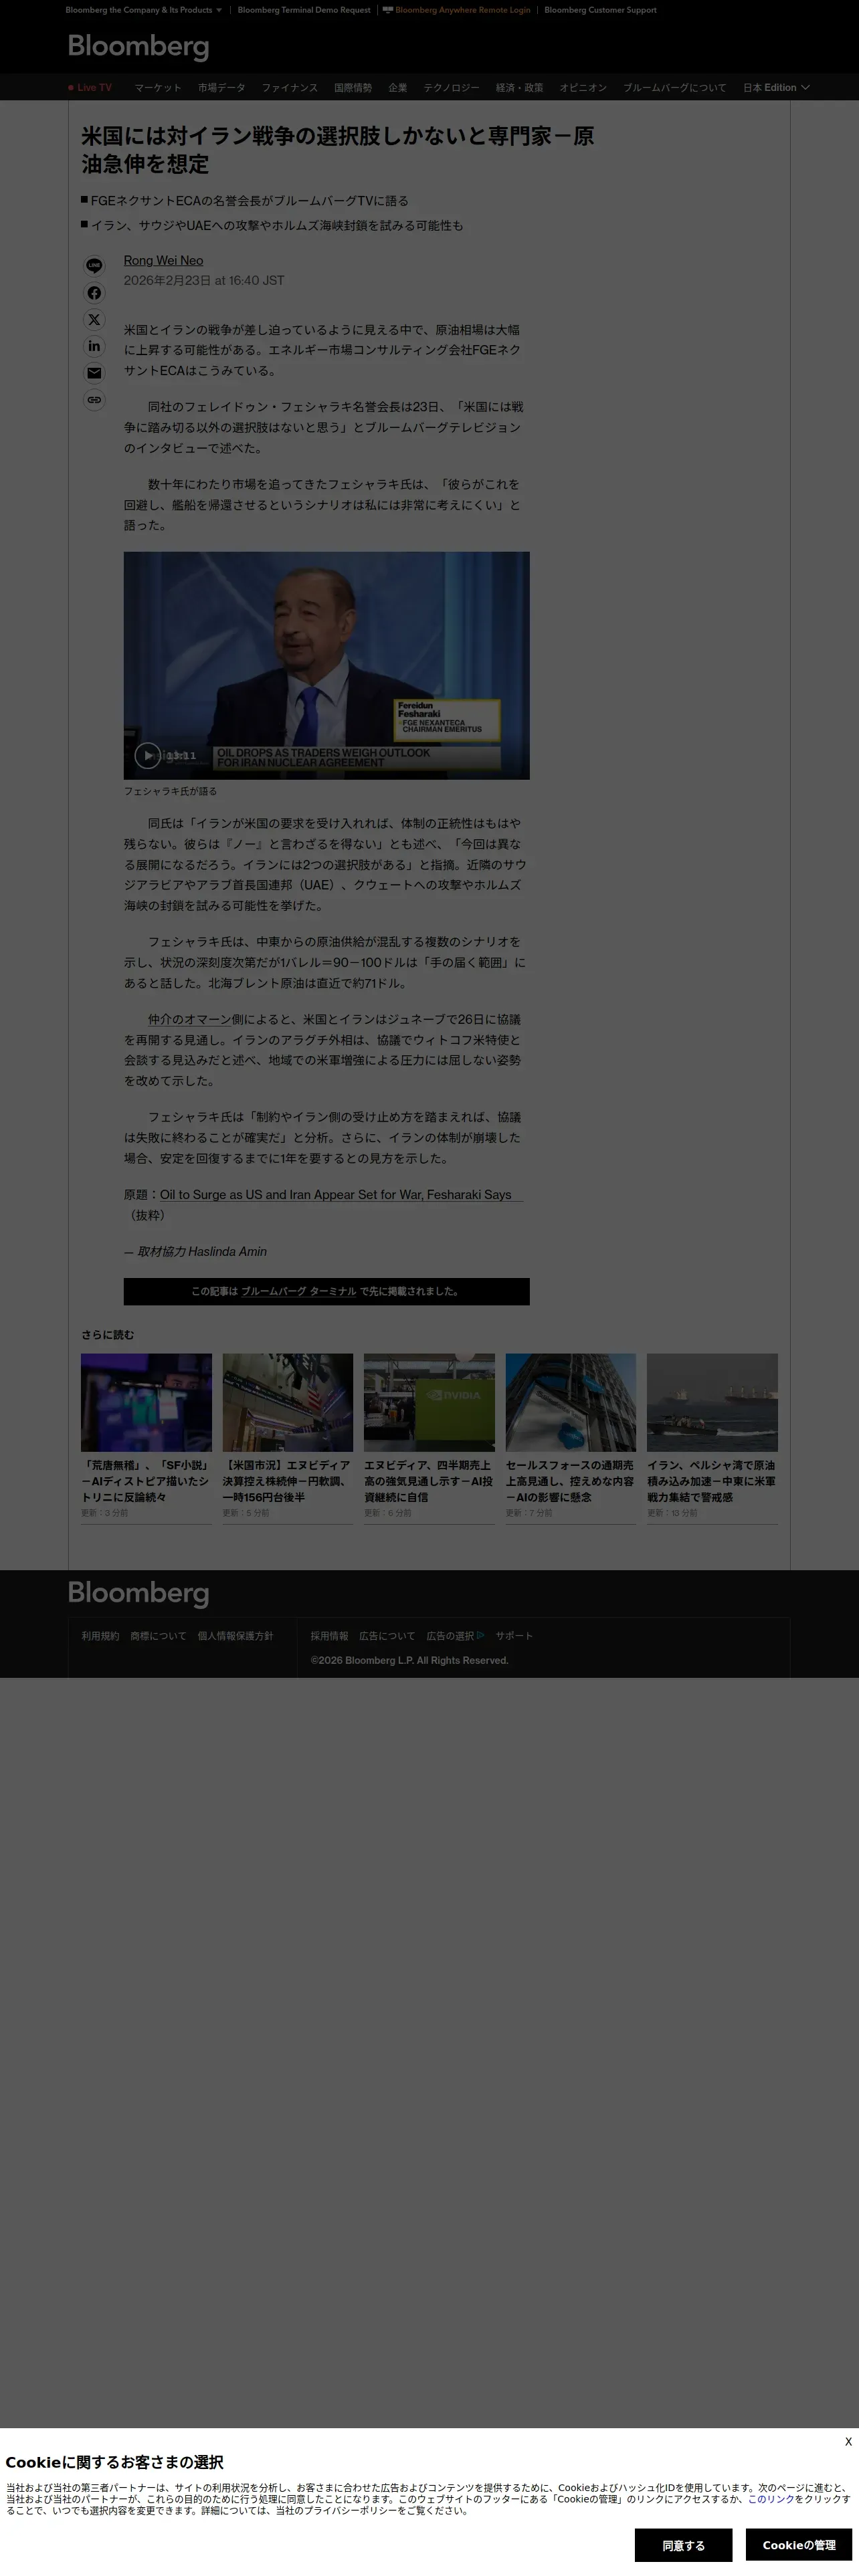Open headline 【米国市況】エヌビディア決算控え株続伸
Screen dimensions: 859x2576
point(288,1481)
